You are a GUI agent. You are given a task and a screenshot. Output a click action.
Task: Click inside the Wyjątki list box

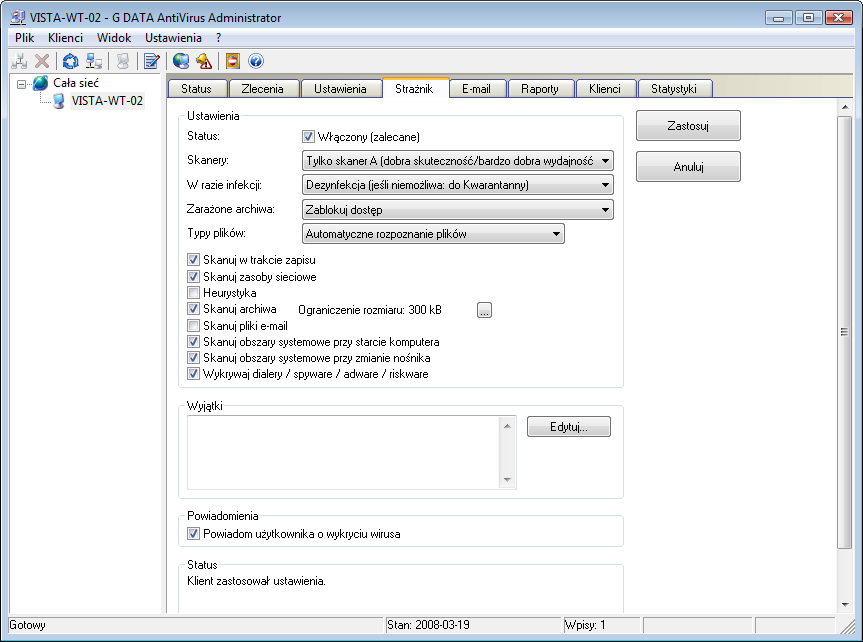pyautogui.click(x=343, y=453)
